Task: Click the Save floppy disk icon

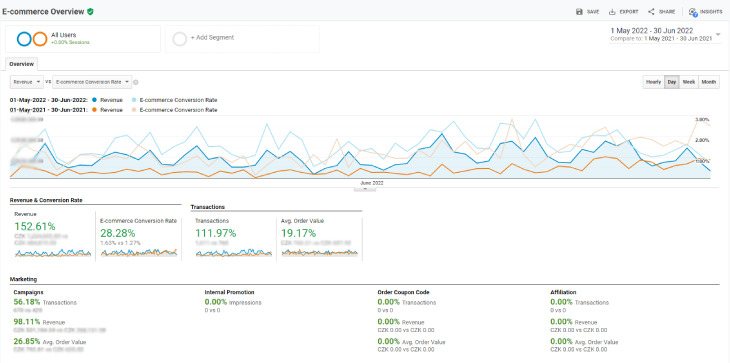Action: point(579,12)
